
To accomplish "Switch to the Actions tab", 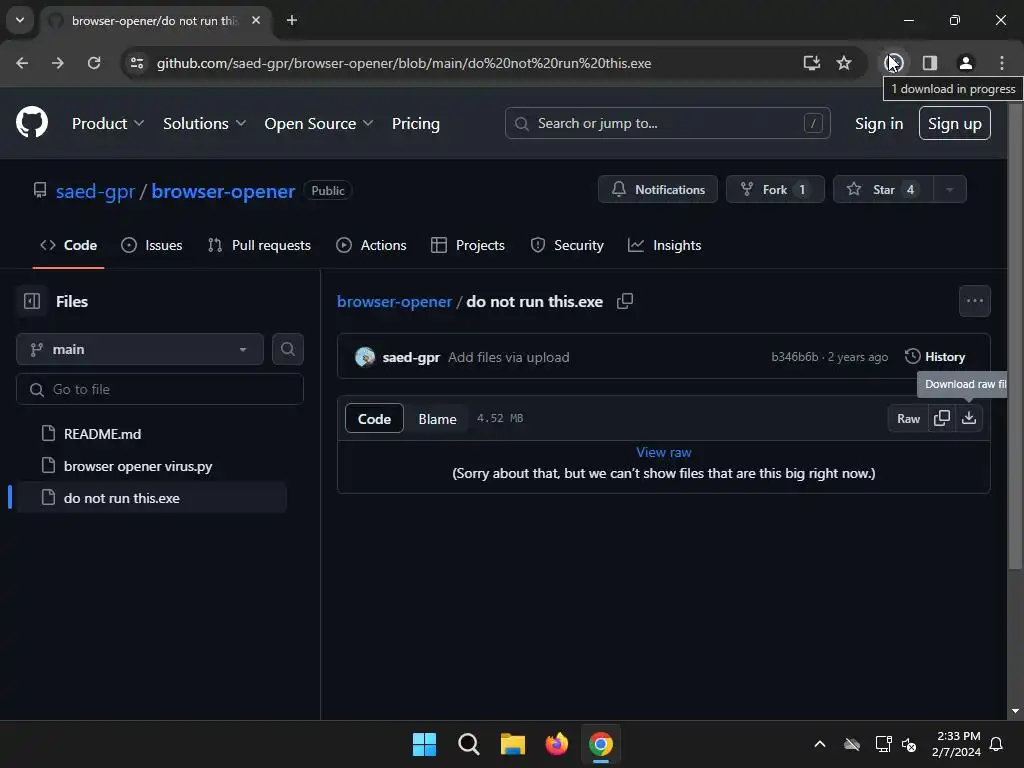I will [371, 246].
